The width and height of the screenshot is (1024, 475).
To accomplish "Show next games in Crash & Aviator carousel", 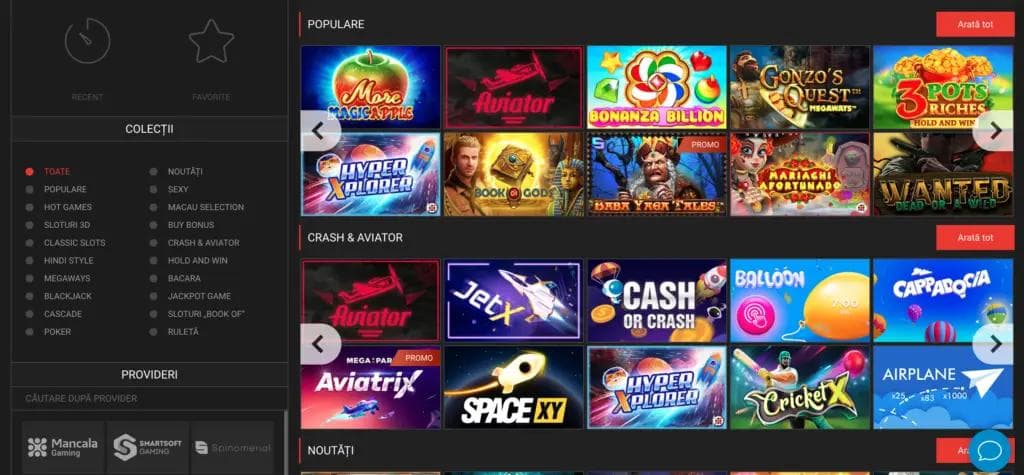I will (x=995, y=344).
